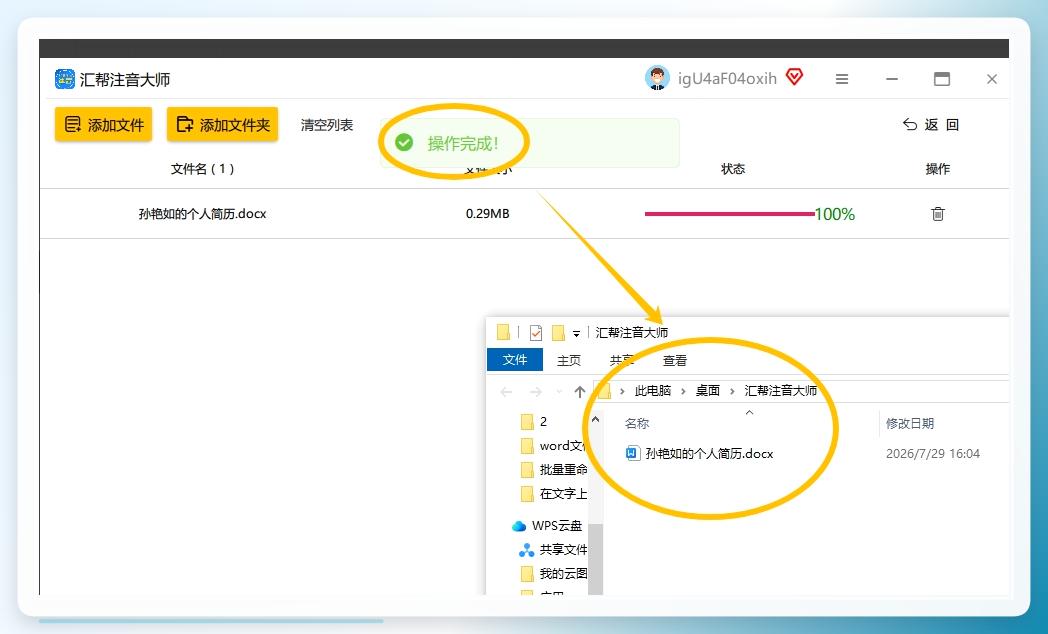1048x634 pixels.
Task: Click Explorer forward navigation arrow
Action: (535, 391)
